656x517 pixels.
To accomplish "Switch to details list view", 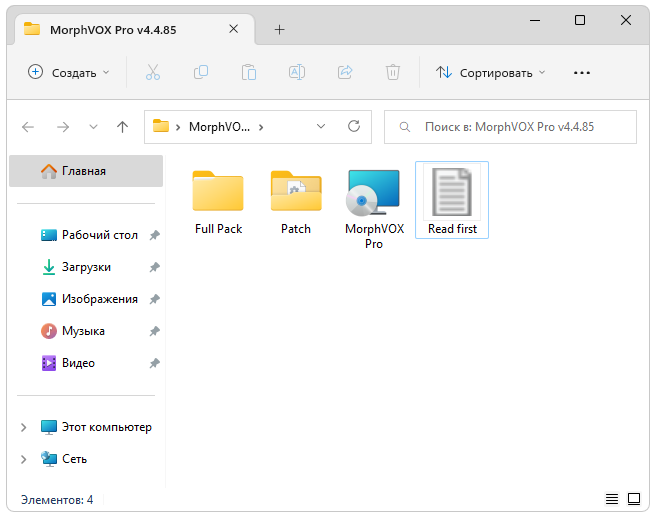I will point(612,499).
